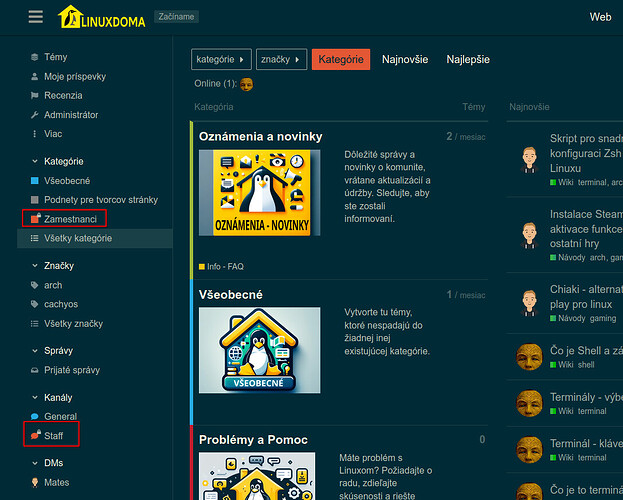Viewport: 623px width, 500px height.
Task: Open Chiaki - alternat topic title
Action: tap(586, 297)
